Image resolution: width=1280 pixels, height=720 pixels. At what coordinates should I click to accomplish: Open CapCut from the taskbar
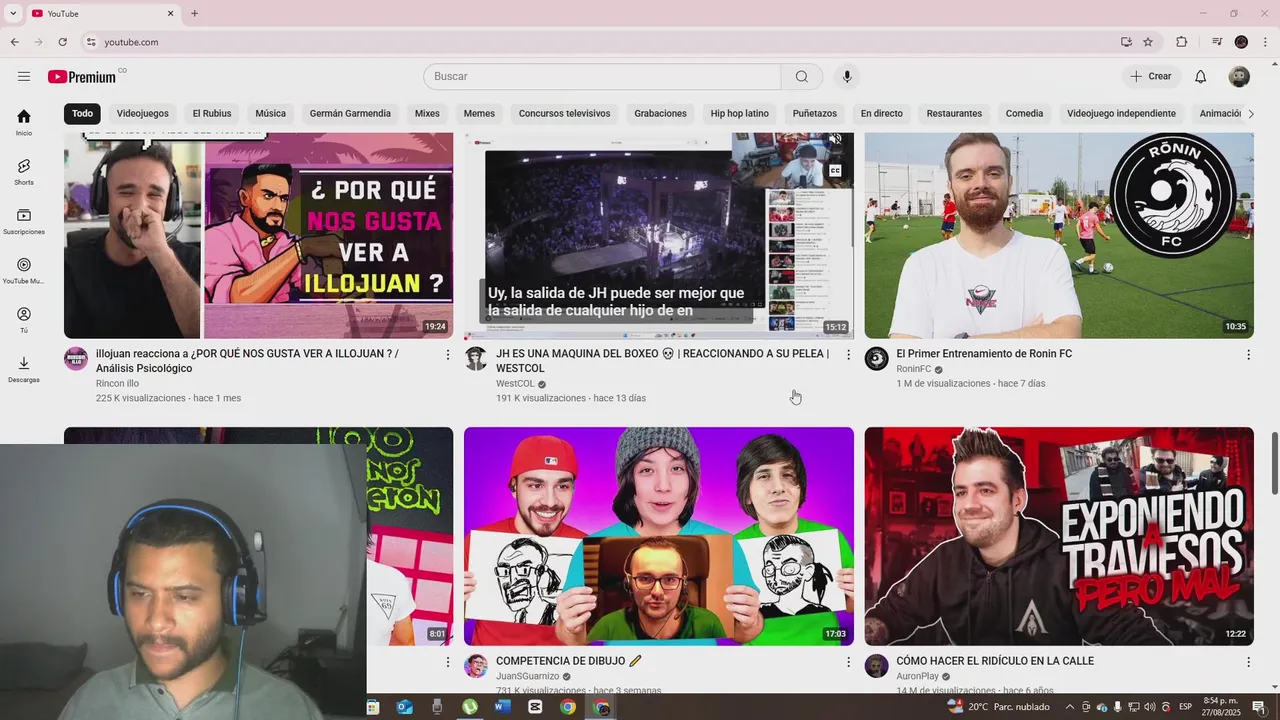535,707
